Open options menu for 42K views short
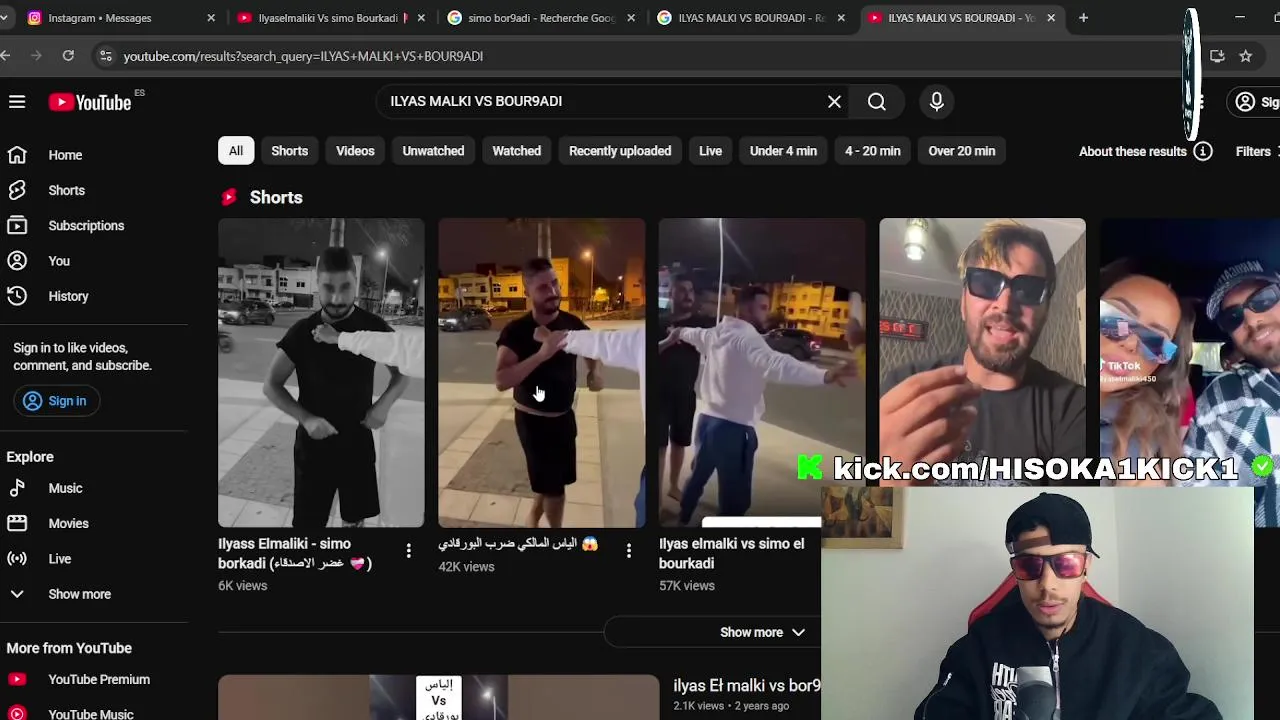This screenshot has width=1280, height=720. click(628, 551)
